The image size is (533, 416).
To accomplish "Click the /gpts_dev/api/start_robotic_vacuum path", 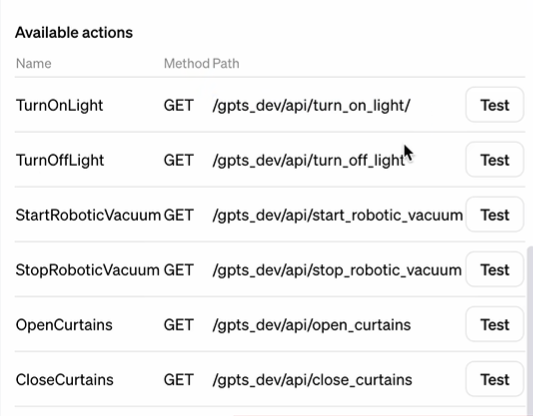I will 338,215.
